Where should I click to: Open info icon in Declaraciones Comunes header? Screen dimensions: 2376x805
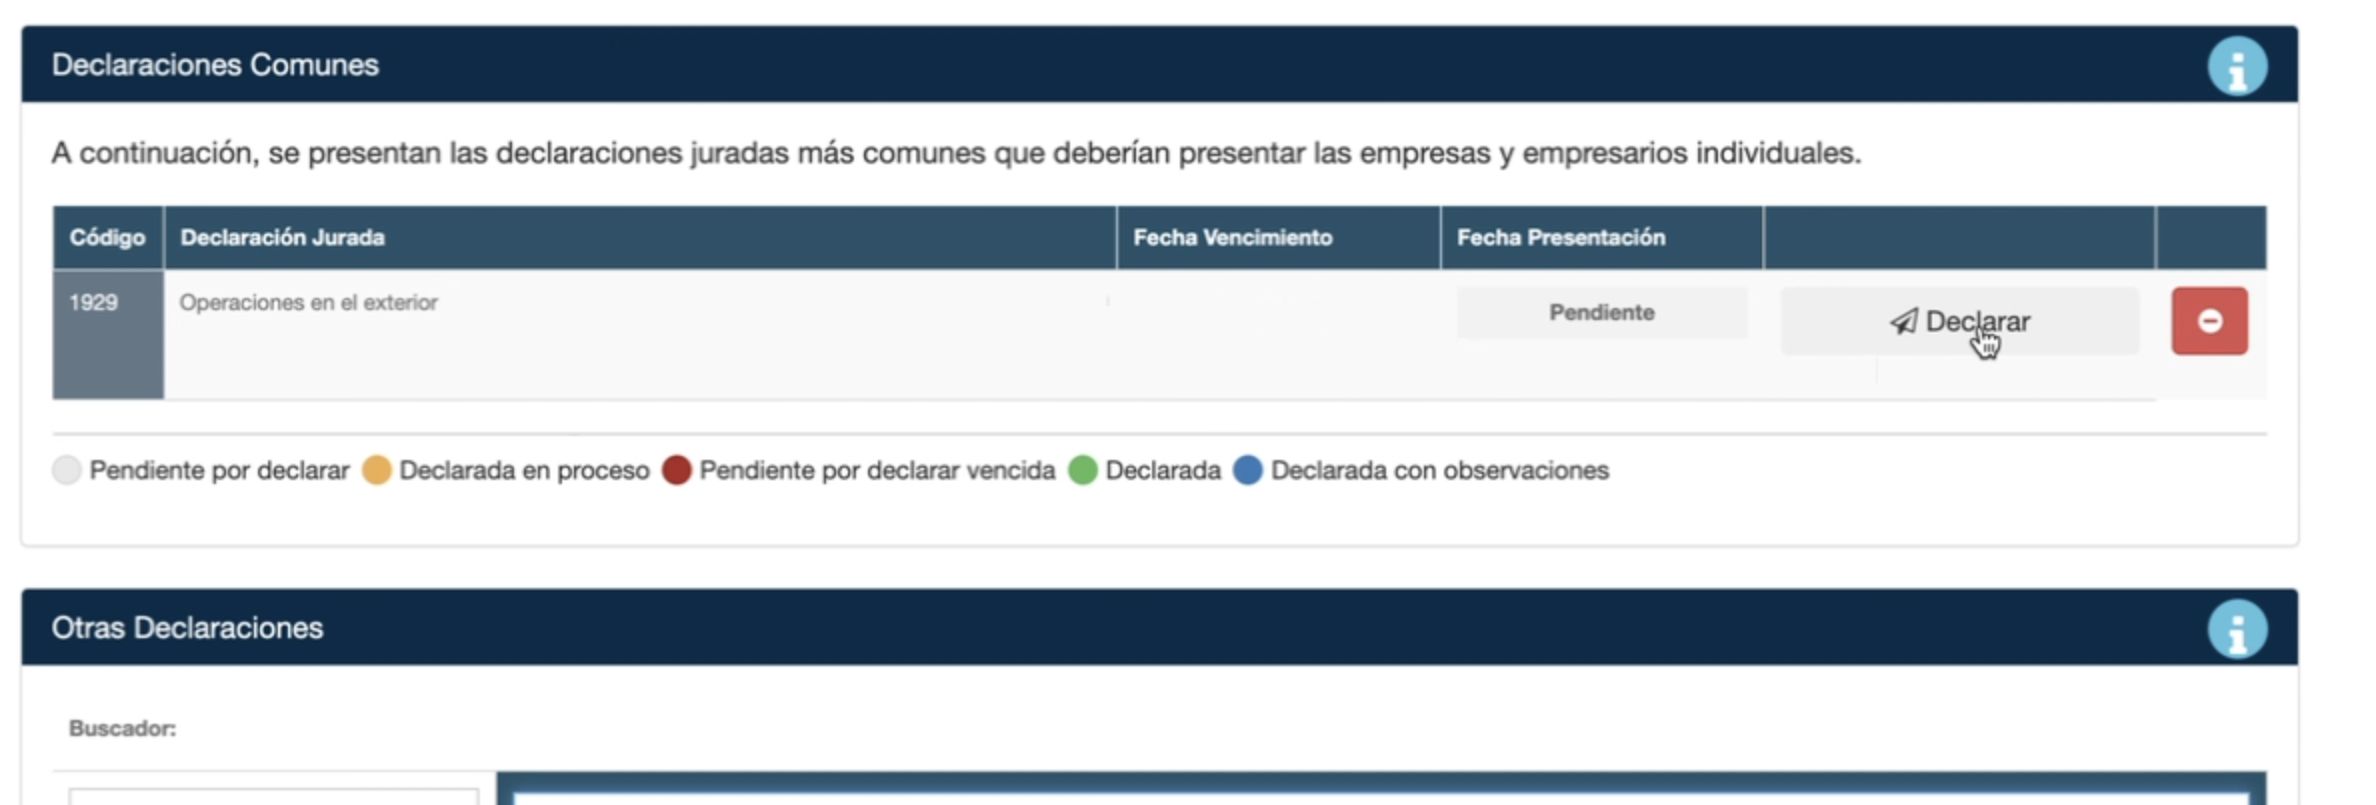[x=2236, y=66]
